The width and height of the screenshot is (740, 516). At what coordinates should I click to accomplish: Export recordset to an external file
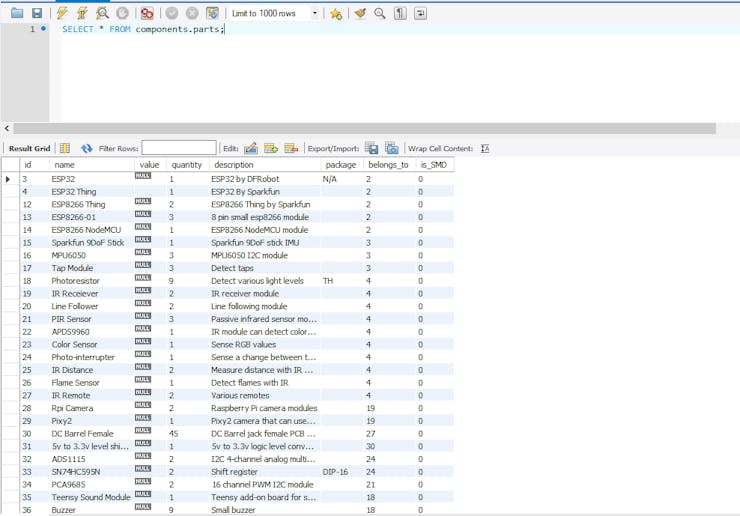371,148
